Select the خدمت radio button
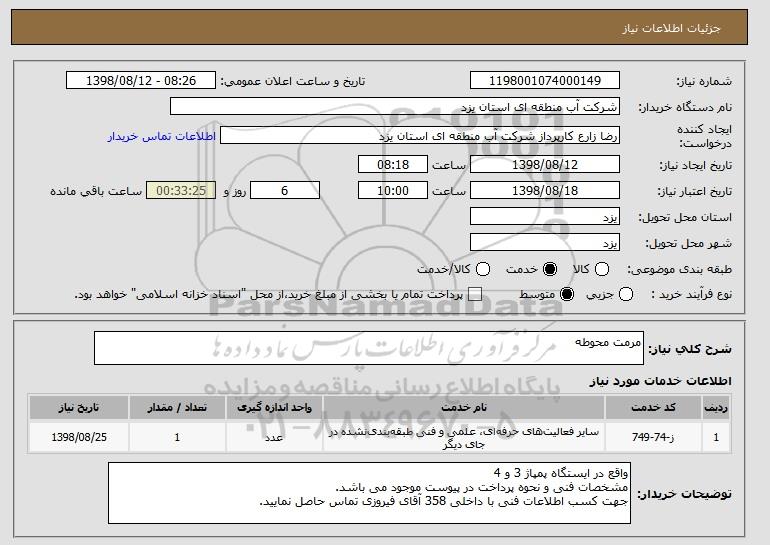 [550, 269]
